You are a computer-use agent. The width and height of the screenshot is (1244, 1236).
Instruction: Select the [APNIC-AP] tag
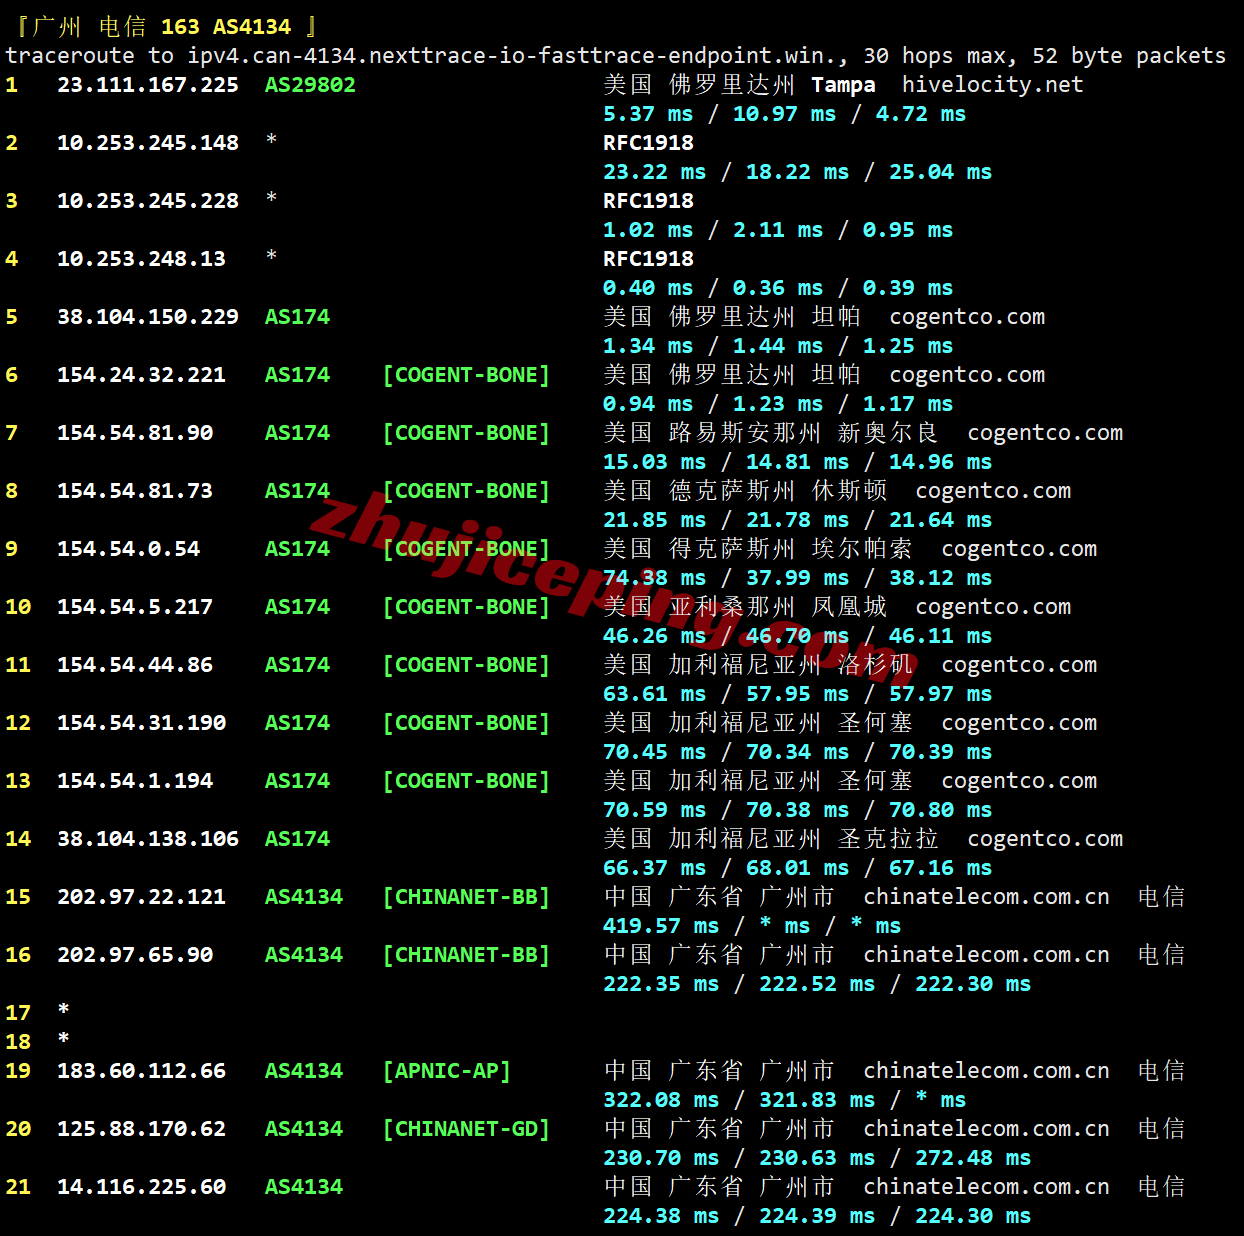coord(447,1071)
